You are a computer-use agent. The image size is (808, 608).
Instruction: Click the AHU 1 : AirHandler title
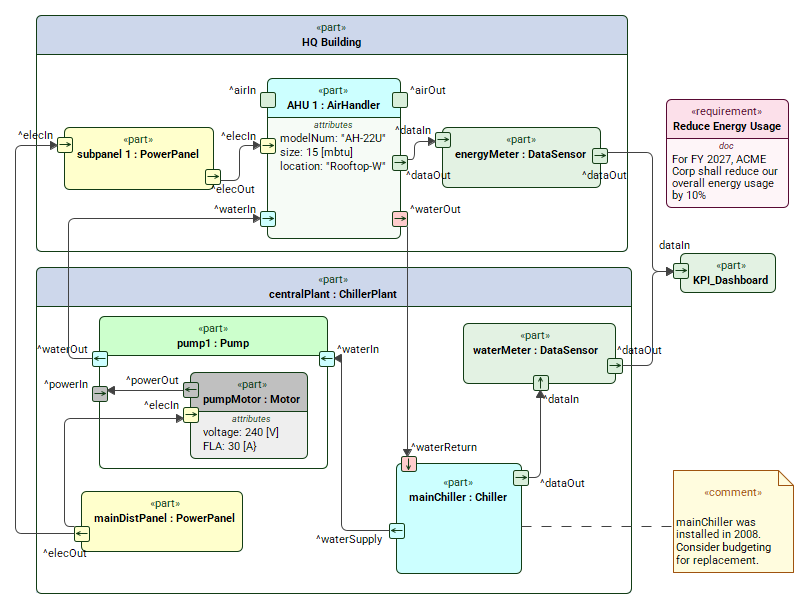click(333, 105)
